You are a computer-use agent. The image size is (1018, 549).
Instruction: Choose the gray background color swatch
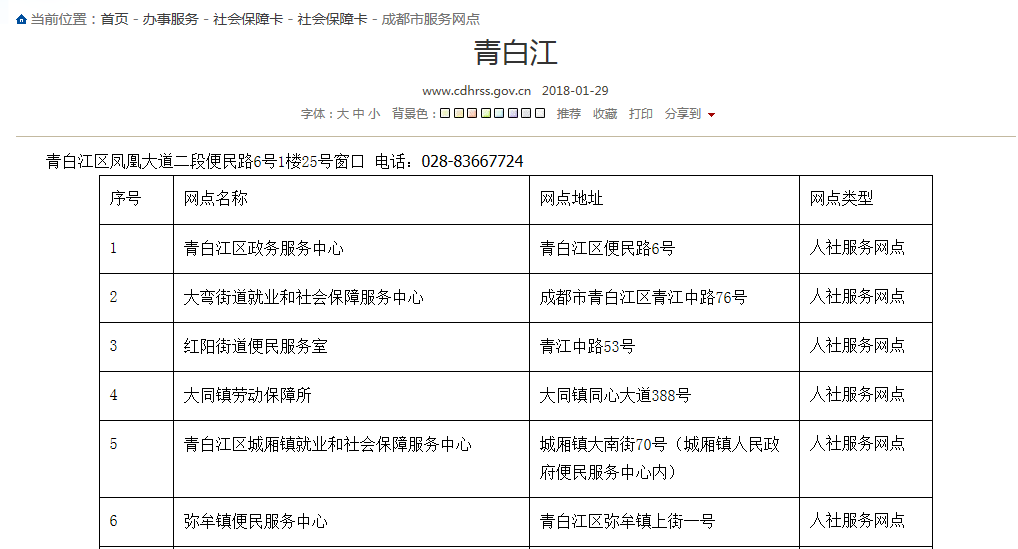point(527,113)
